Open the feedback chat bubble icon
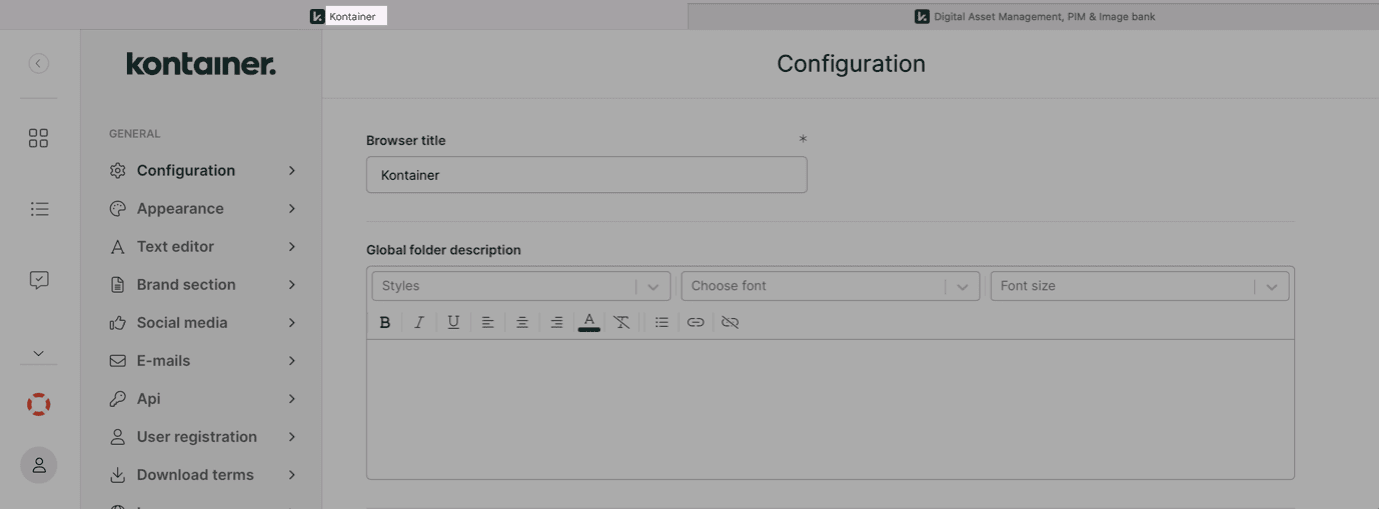 (x=39, y=281)
